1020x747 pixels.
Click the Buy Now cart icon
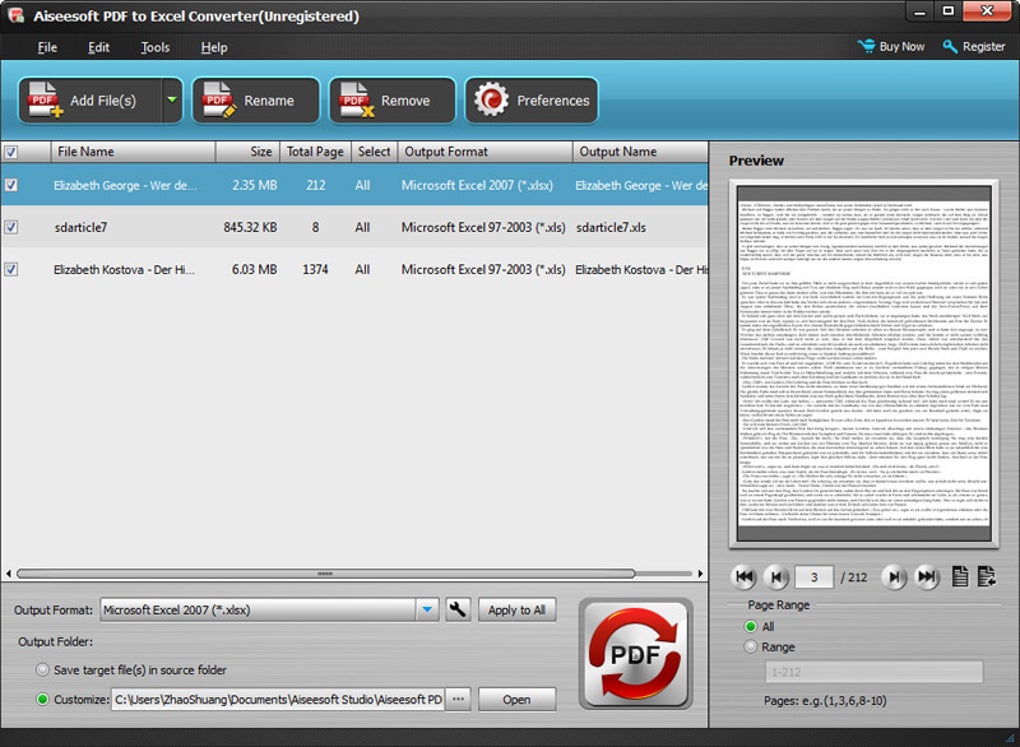pyautogui.click(x=866, y=46)
